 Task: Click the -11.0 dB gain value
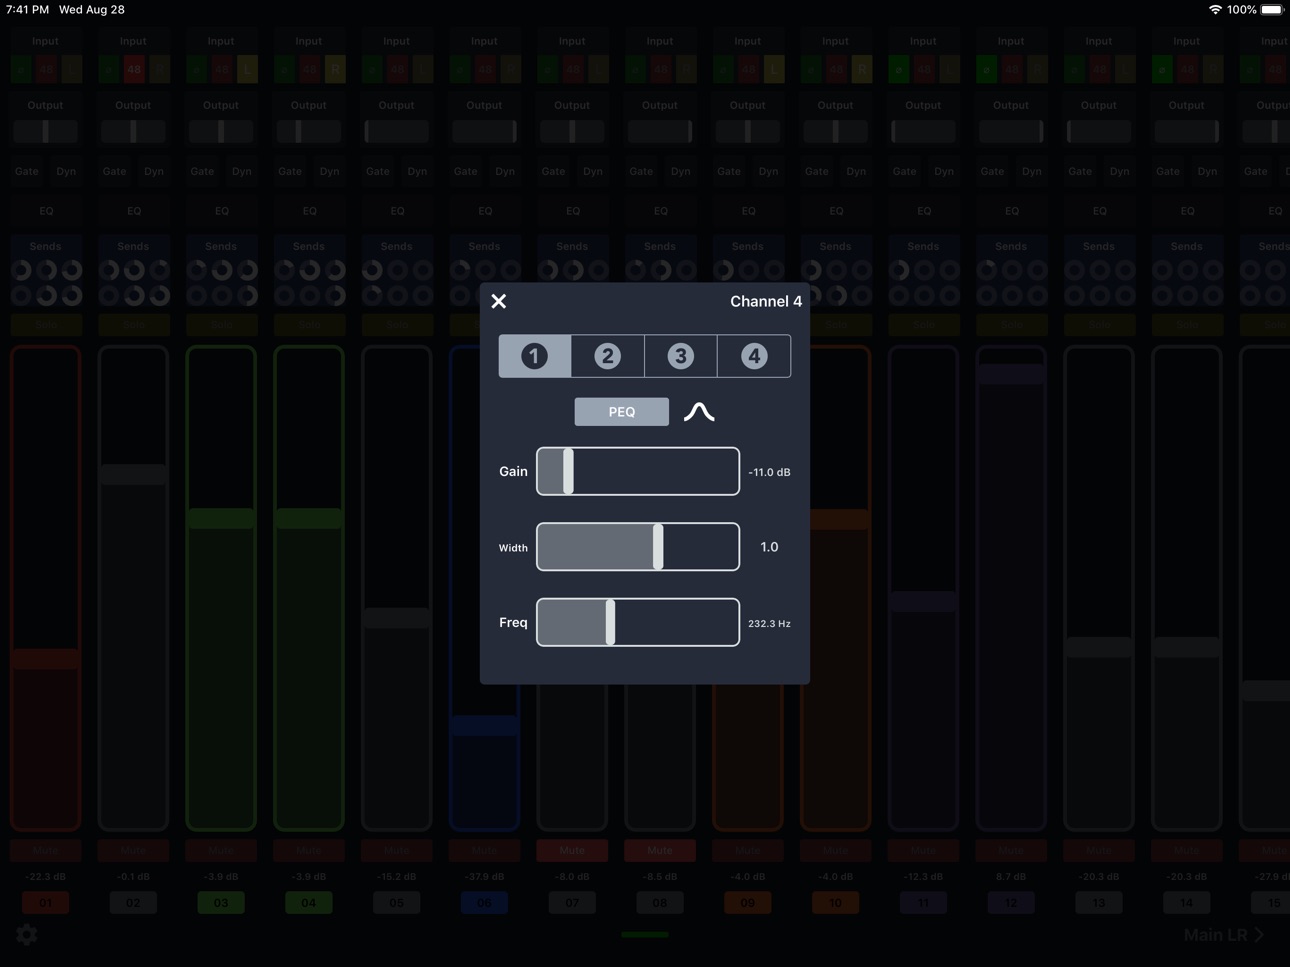[769, 472]
